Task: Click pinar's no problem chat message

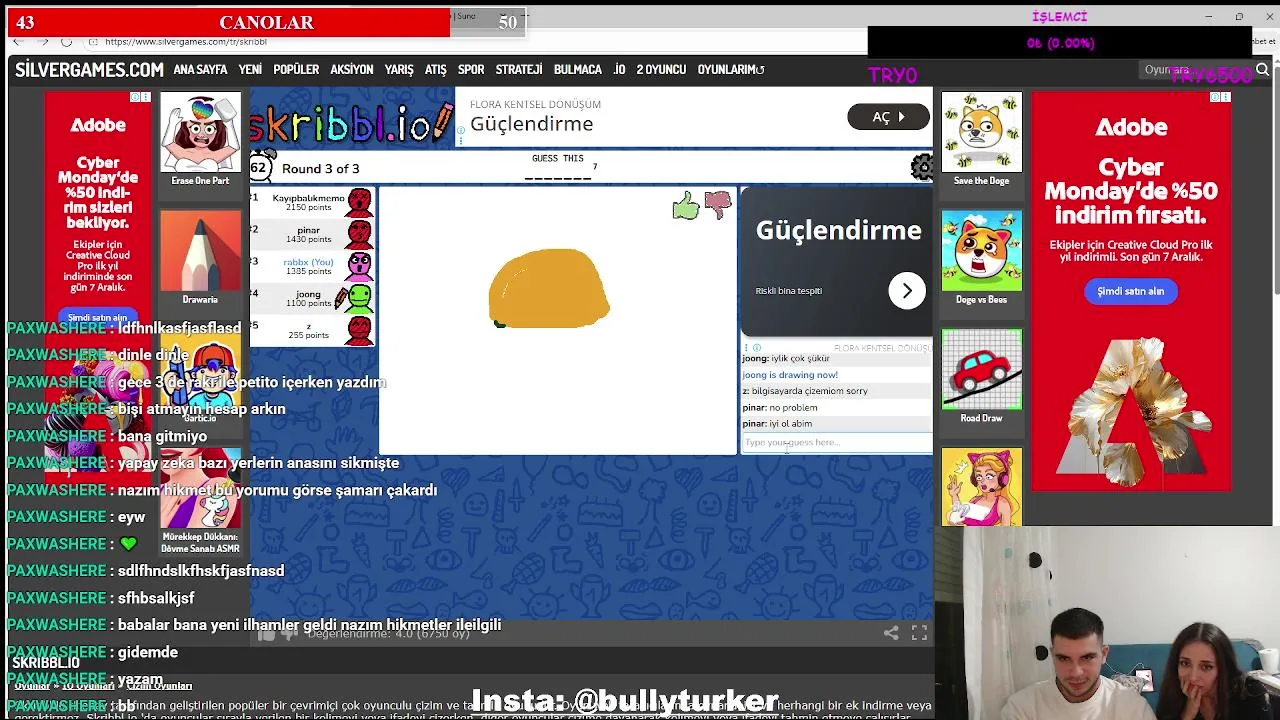Action: pyautogui.click(x=780, y=407)
